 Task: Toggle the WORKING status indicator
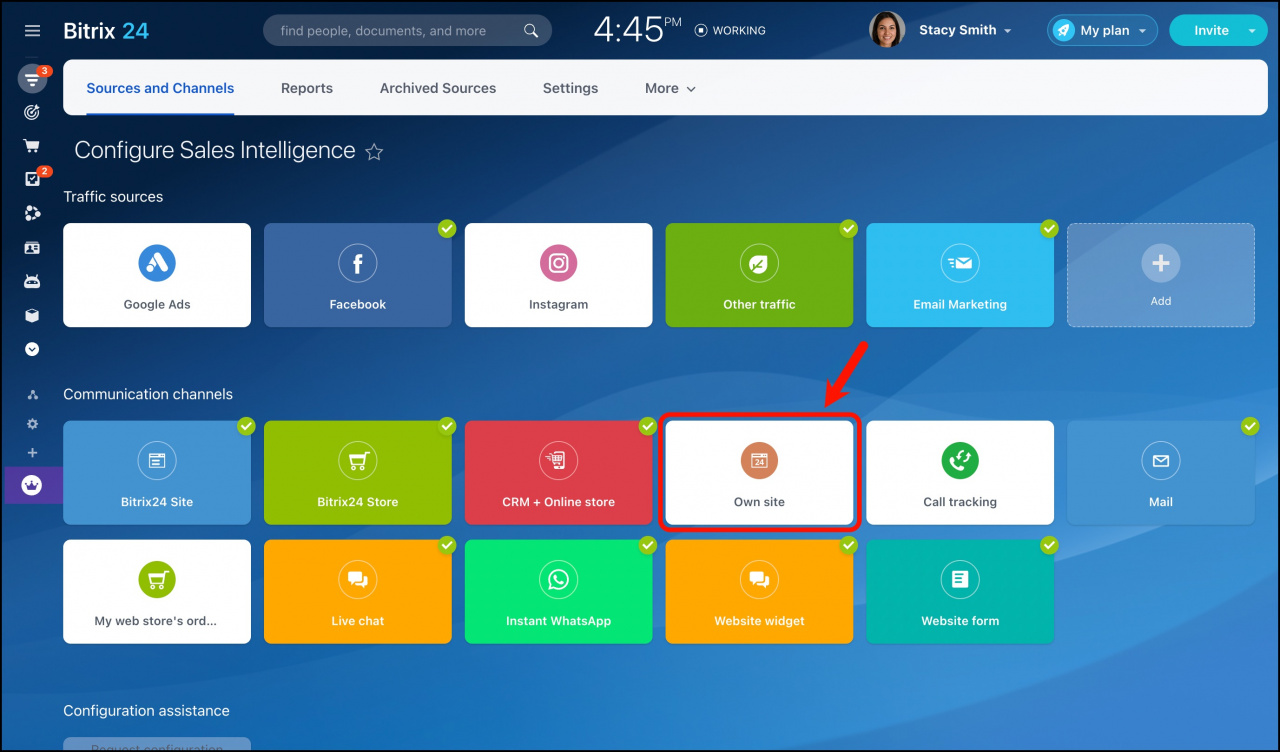(x=730, y=31)
